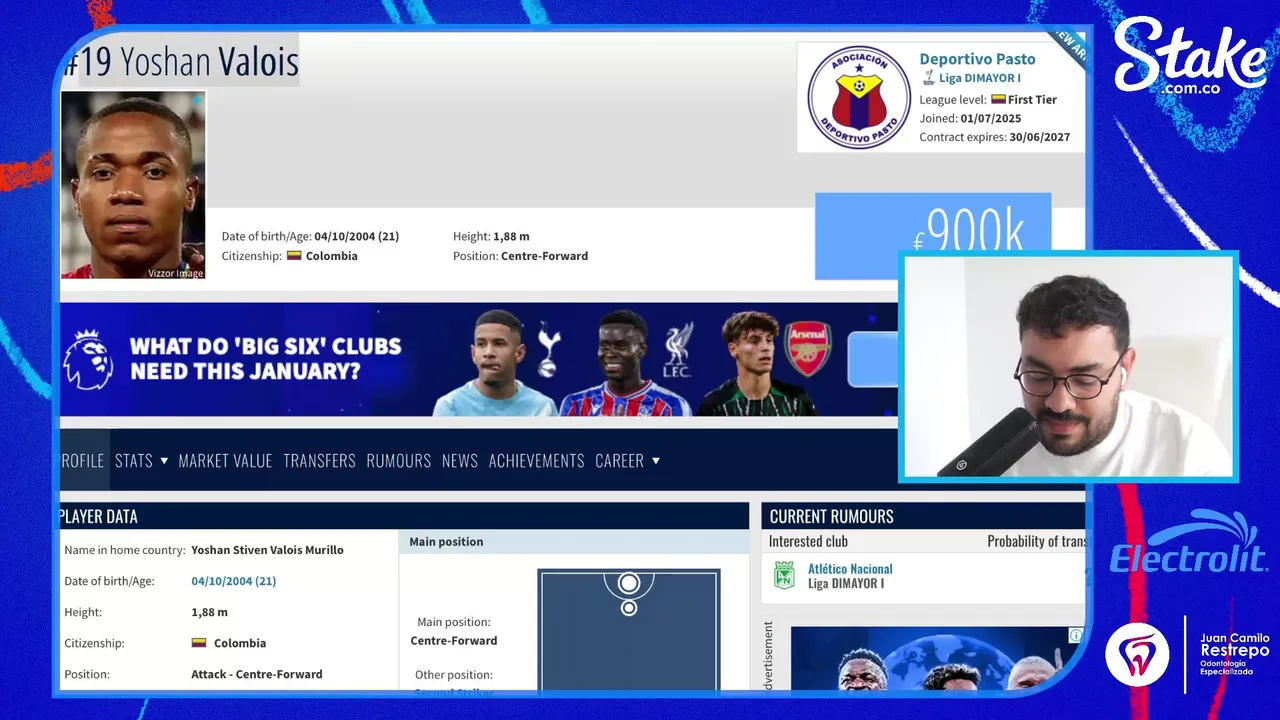Select the contract expiry date 30/06/2027

1039,137
